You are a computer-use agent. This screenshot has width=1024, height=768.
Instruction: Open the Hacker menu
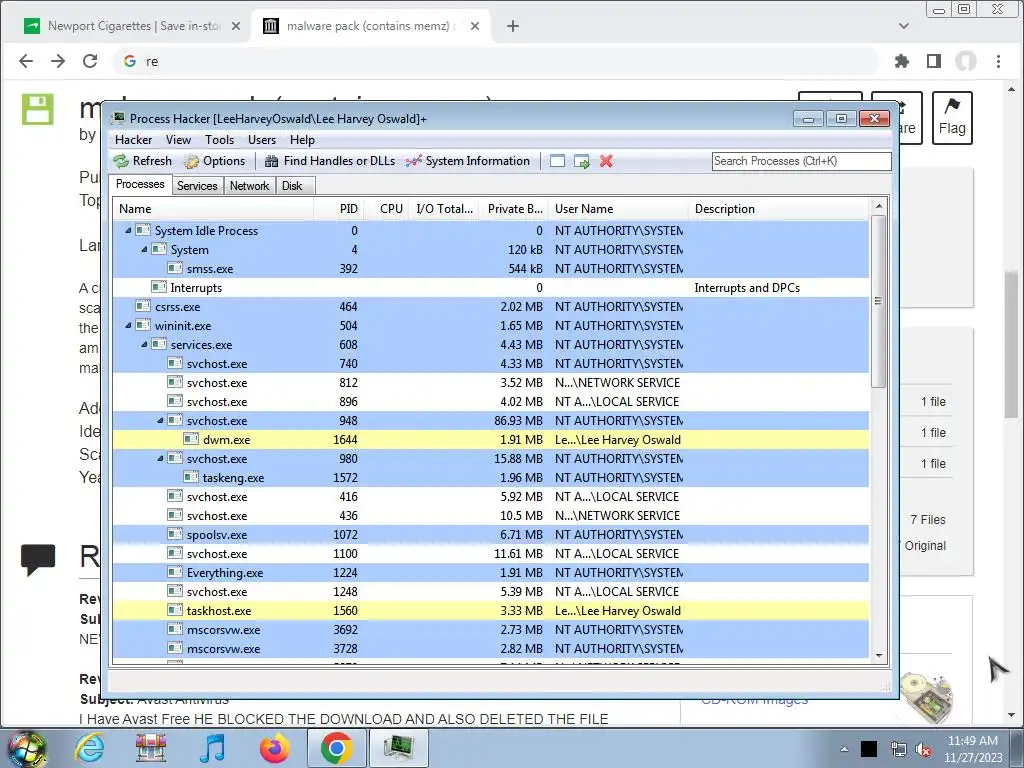(x=133, y=140)
